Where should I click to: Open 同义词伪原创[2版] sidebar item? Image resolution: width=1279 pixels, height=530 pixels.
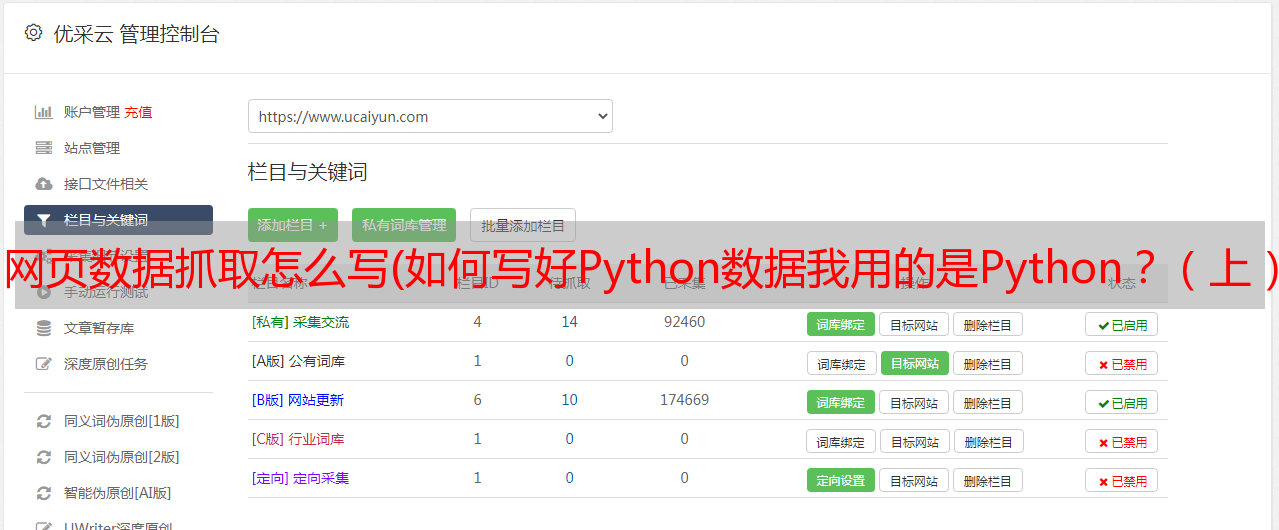(122, 457)
